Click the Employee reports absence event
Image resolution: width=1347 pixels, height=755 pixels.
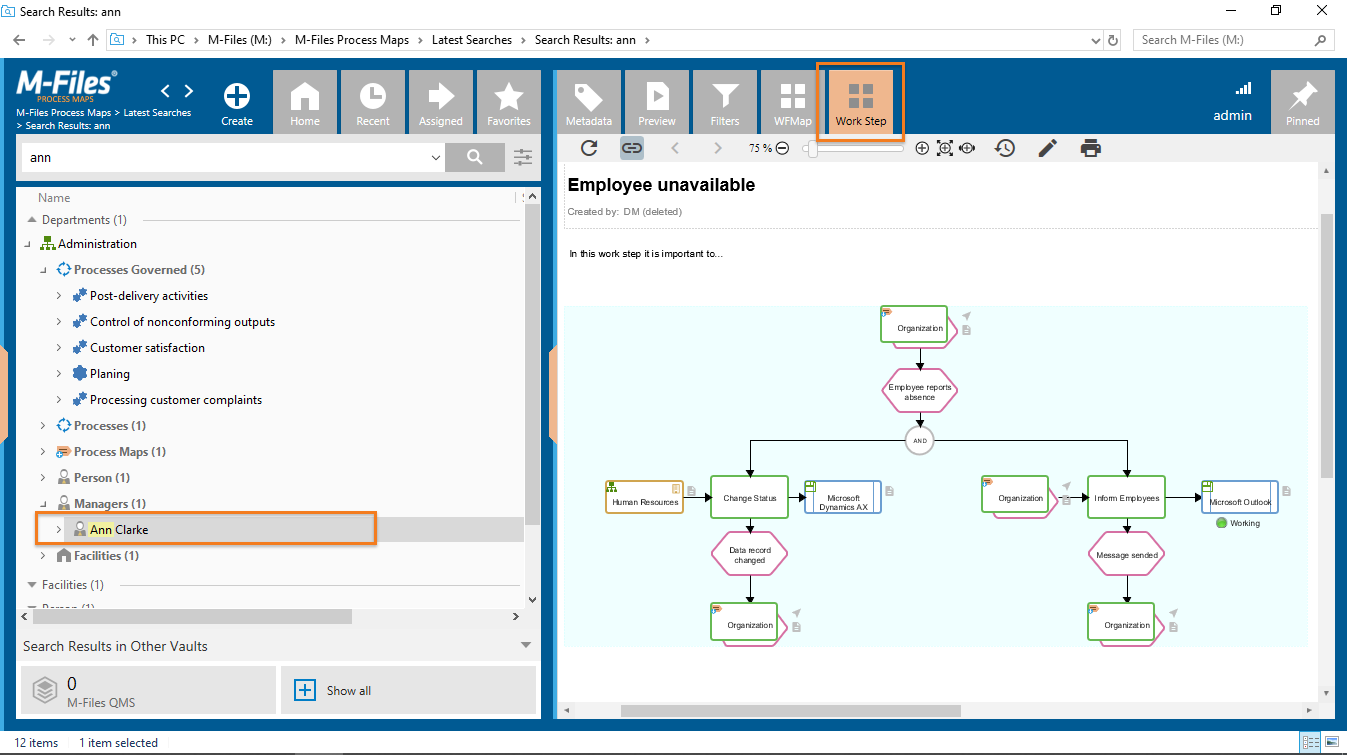click(x=920, y=391)
